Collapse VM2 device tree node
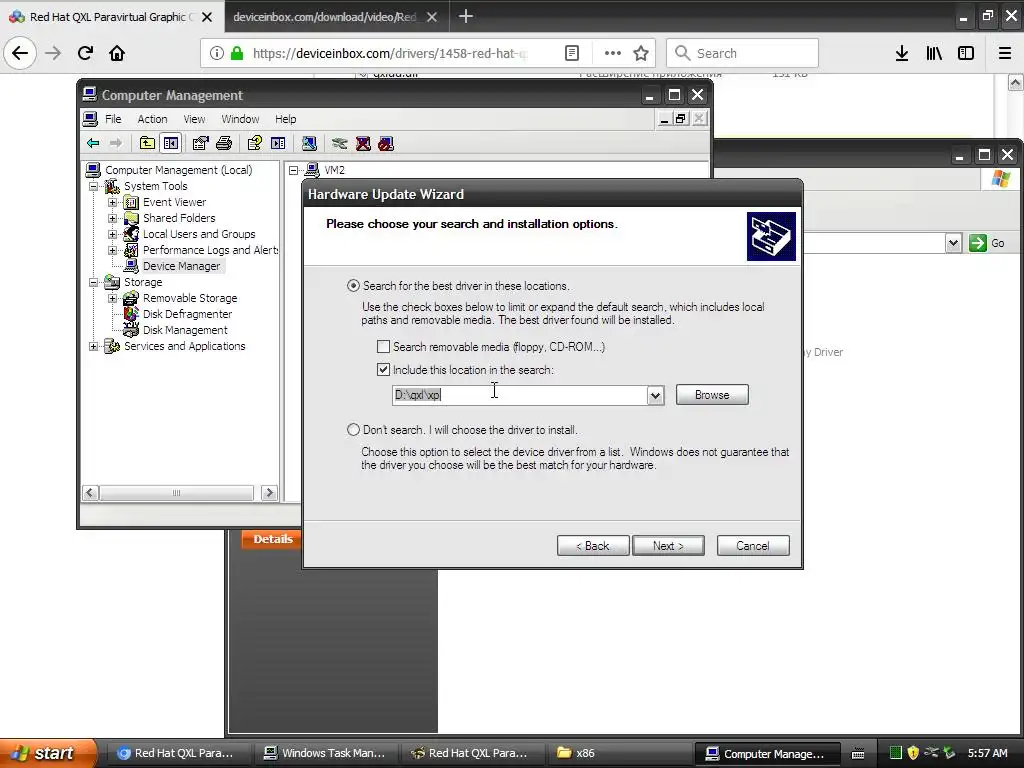Screen dimensions: 1024x768 tap(294, 170)
